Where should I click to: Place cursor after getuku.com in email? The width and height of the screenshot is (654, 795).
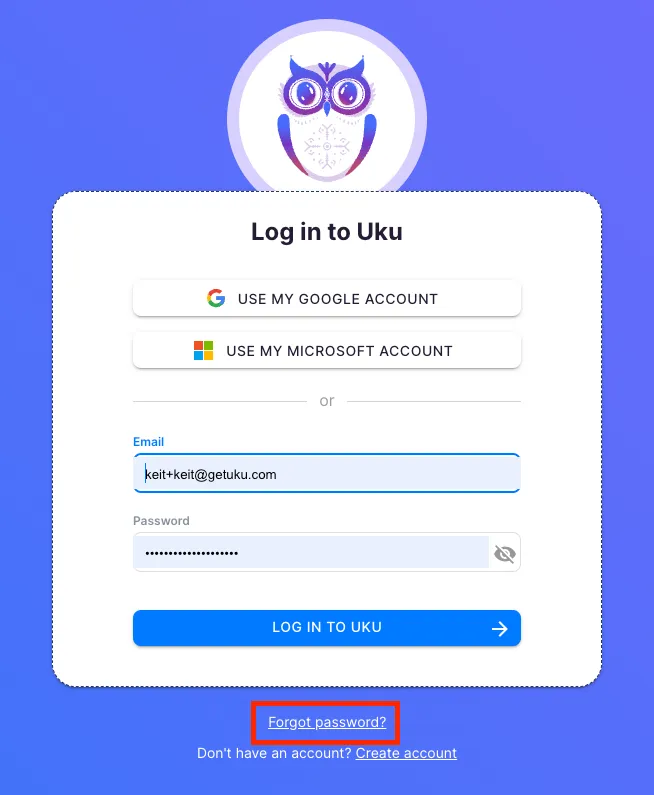pos(277,475)
